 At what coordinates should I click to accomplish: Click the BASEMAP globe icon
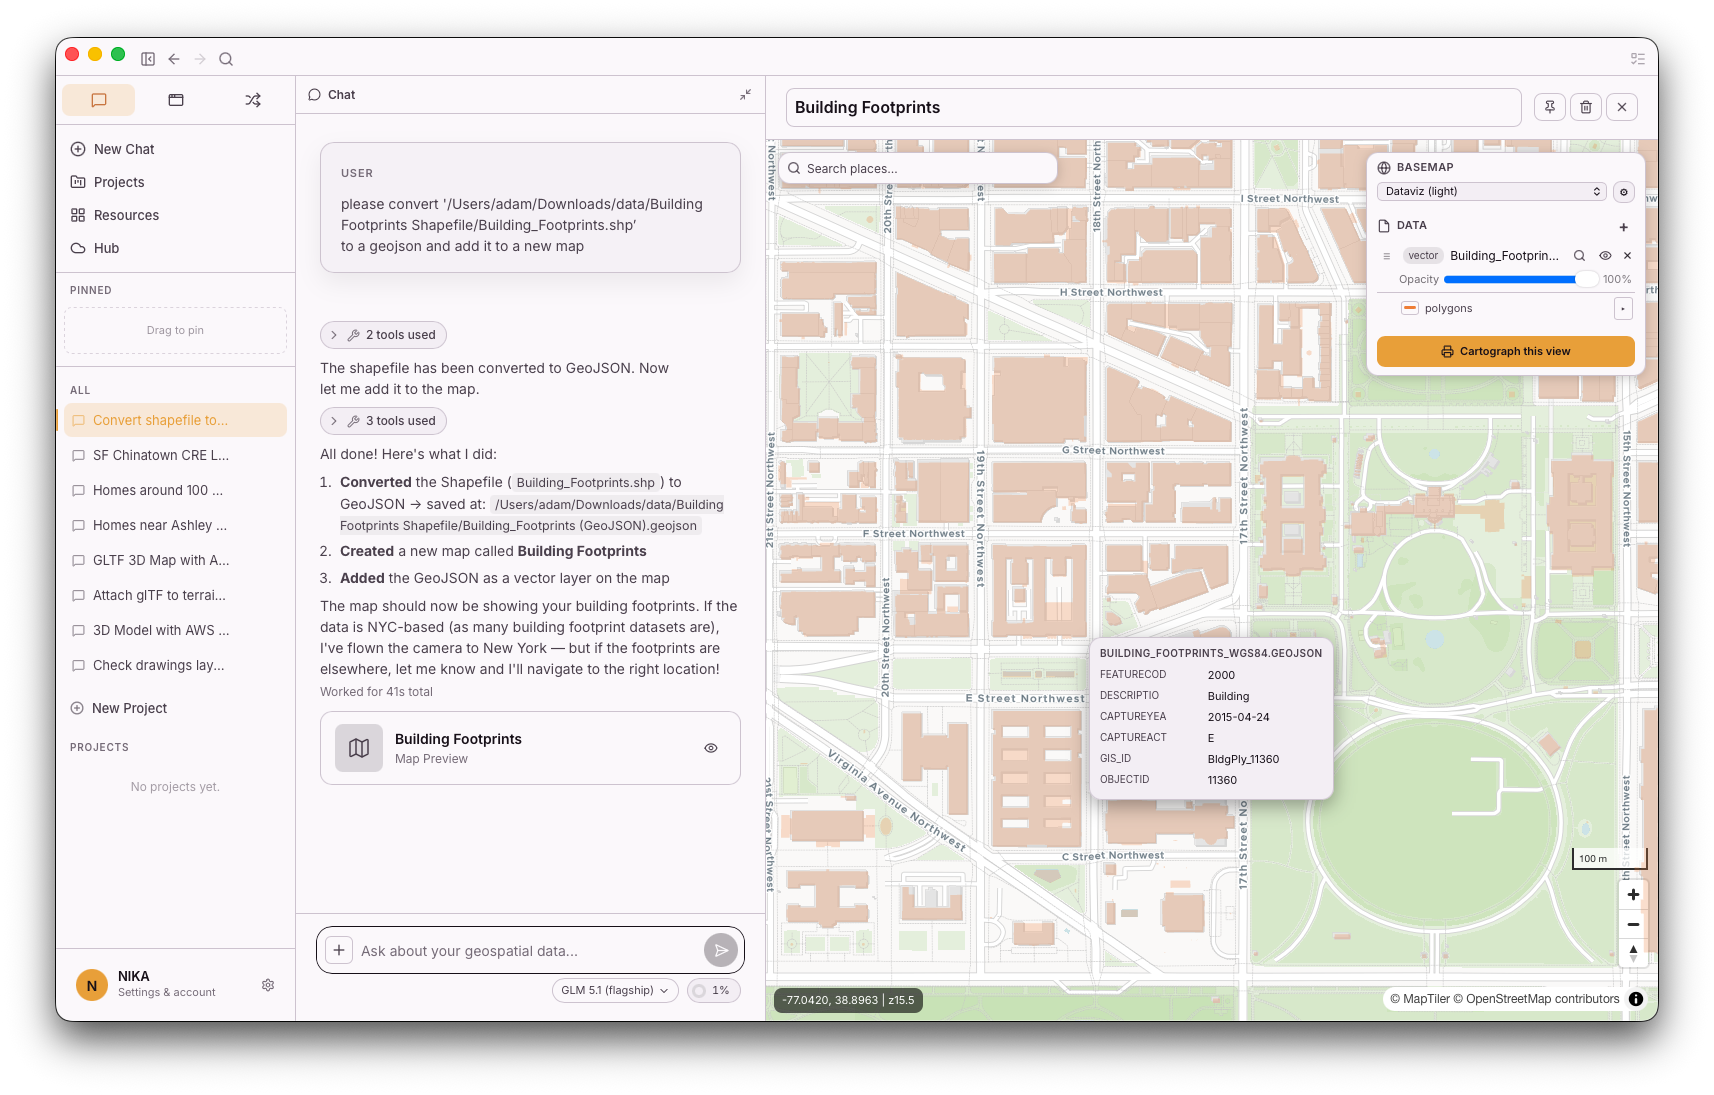pyautogui.click(x=1384, y=168)
